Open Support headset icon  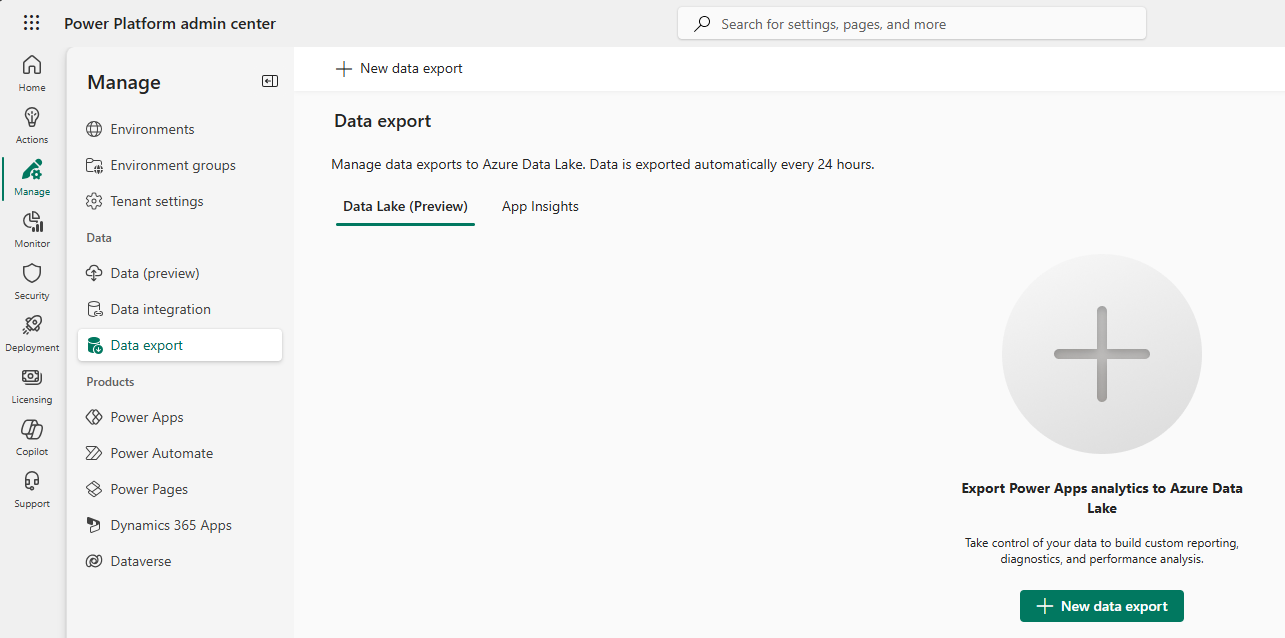click(x=32, y=489)
